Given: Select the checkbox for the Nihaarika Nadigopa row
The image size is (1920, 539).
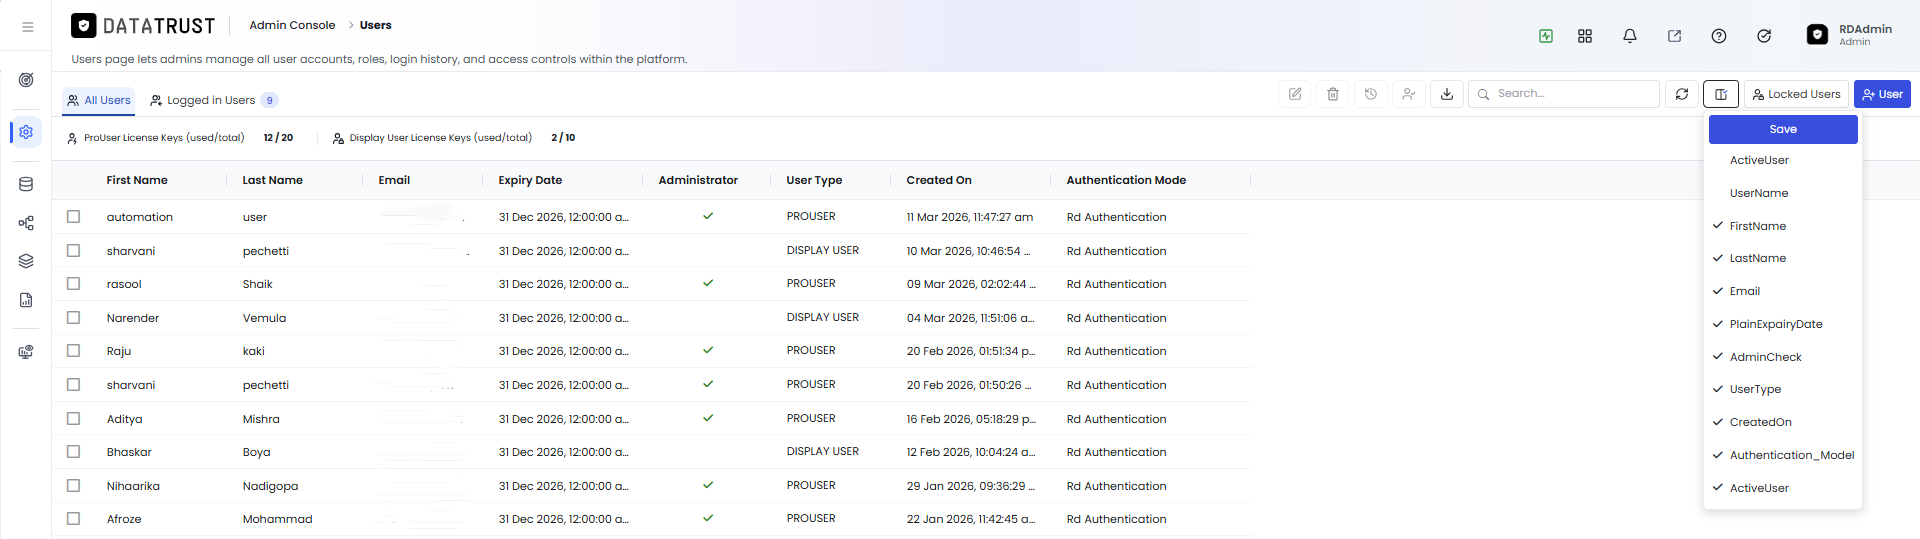Looking at the screenshot, I should [73, 485].
